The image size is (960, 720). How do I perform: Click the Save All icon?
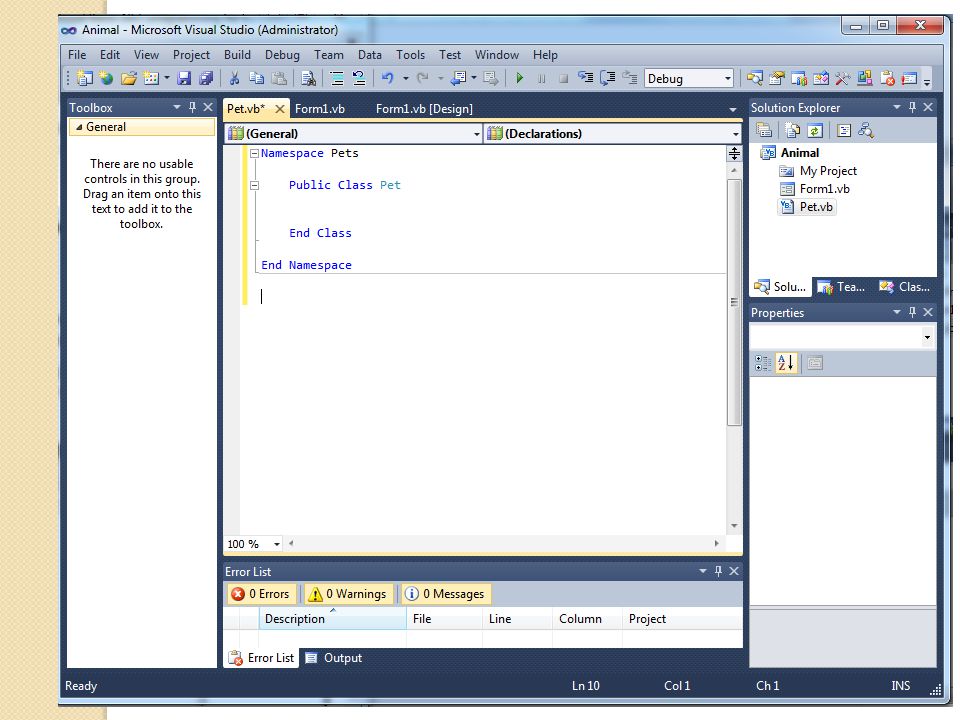[x=206, y=78]
